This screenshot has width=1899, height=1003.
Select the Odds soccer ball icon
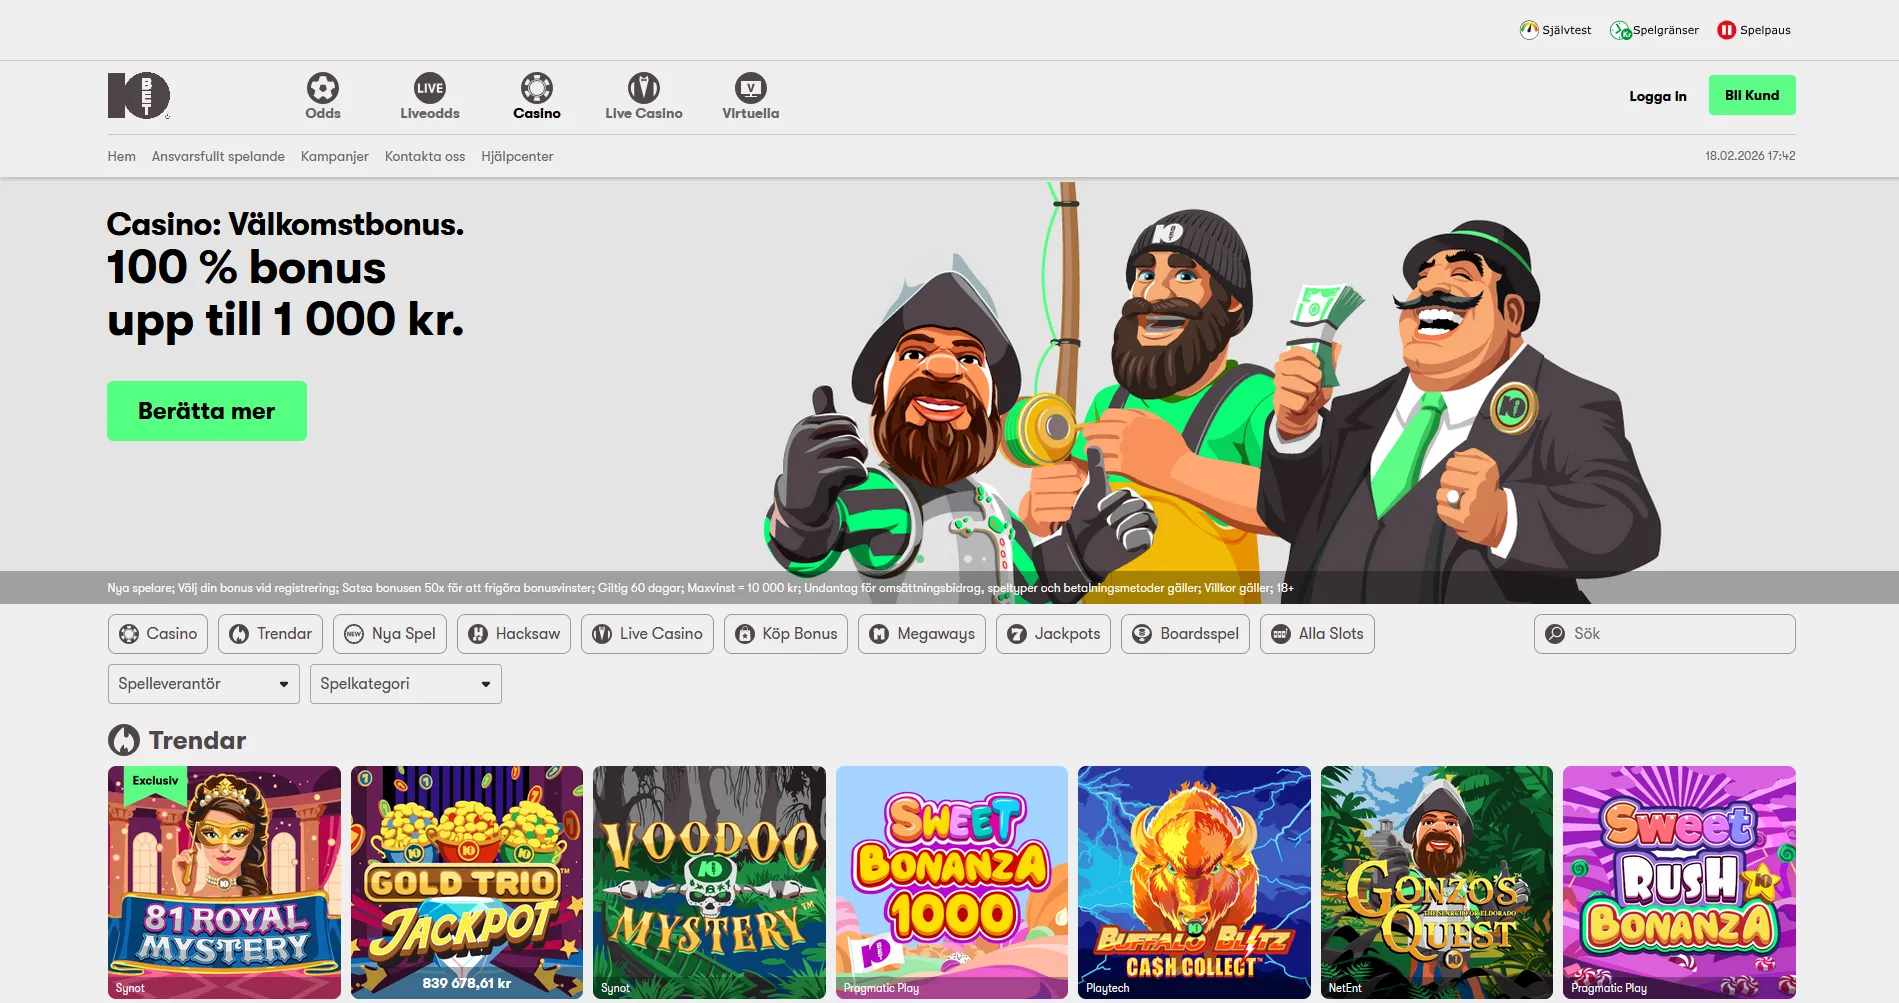(322, 88)
